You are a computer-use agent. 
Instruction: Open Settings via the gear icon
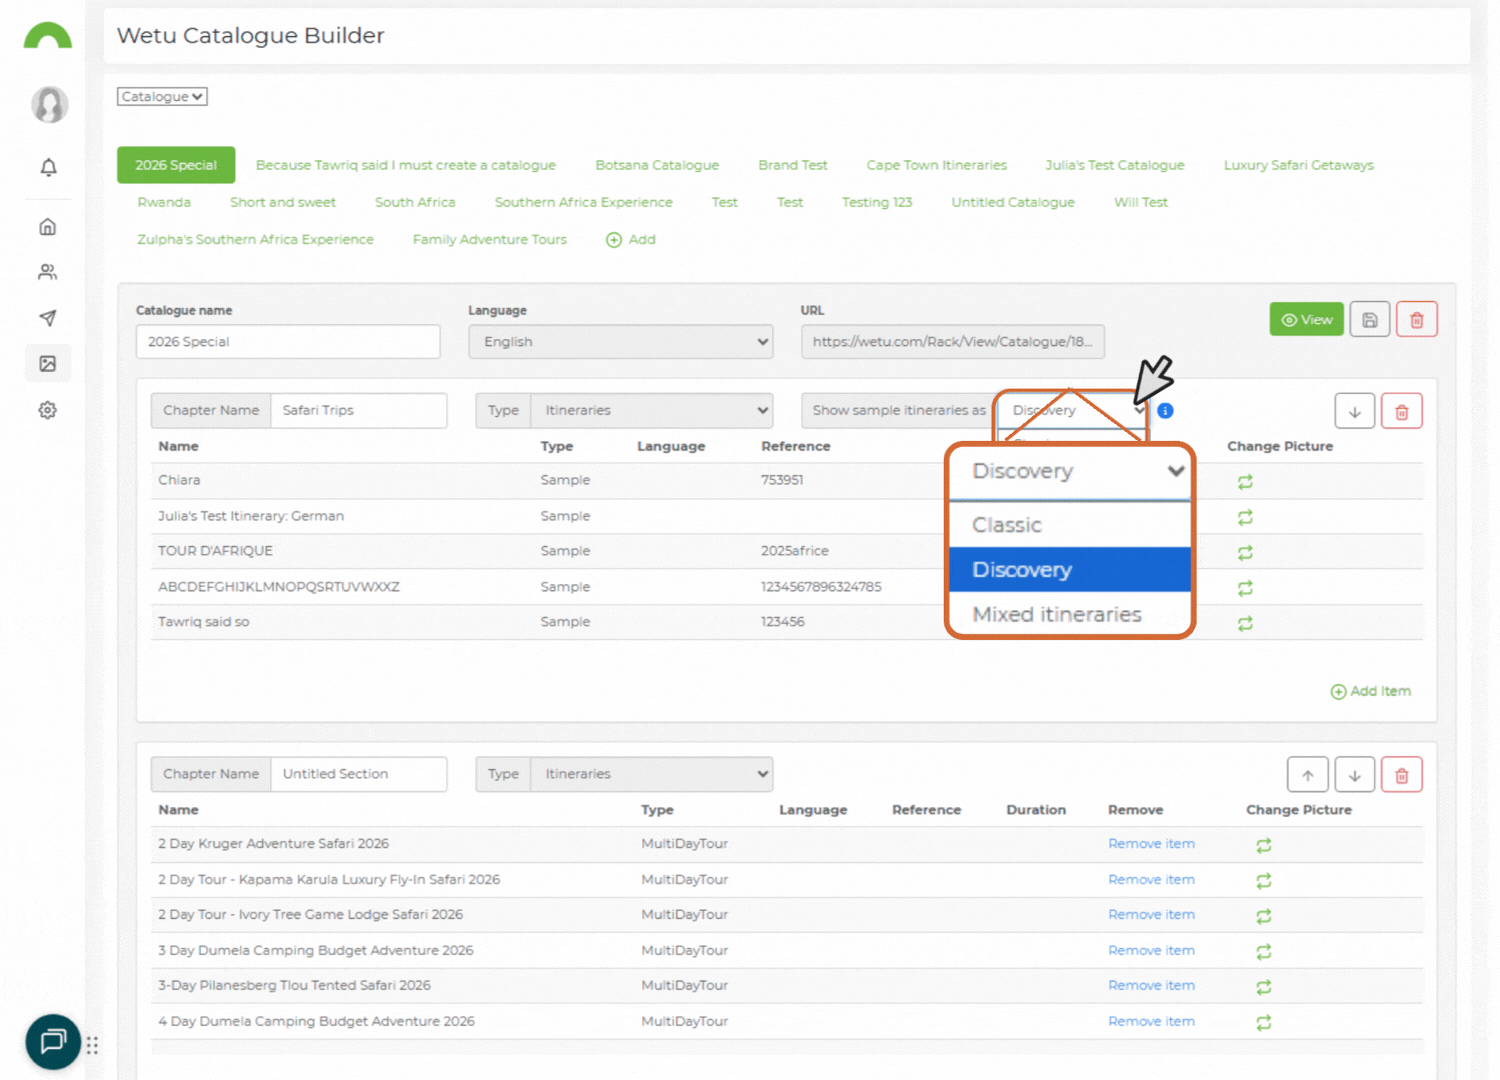(x=47, y=410)
